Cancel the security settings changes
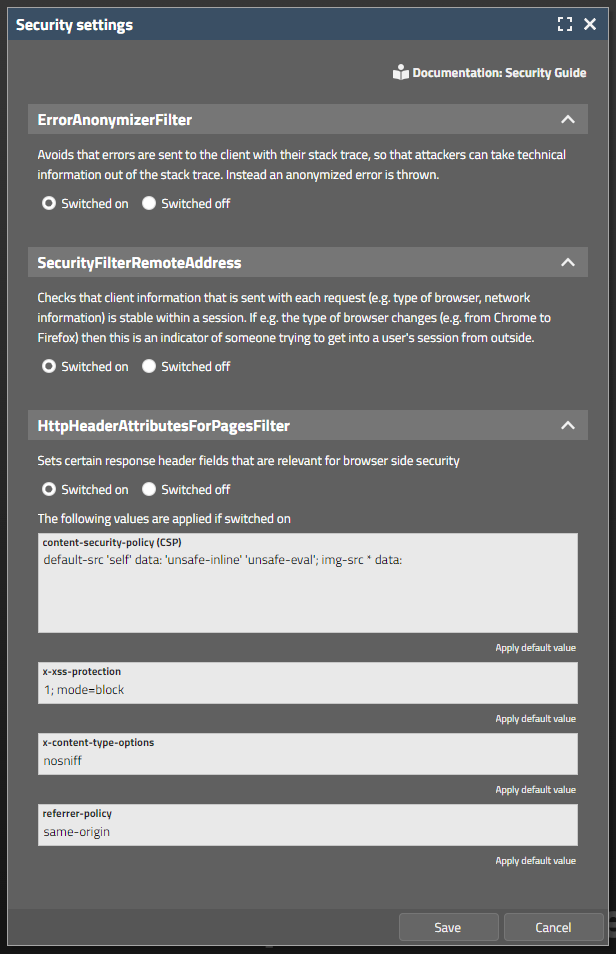This screenshot has width=616, height=954. [x=553, y=927]
